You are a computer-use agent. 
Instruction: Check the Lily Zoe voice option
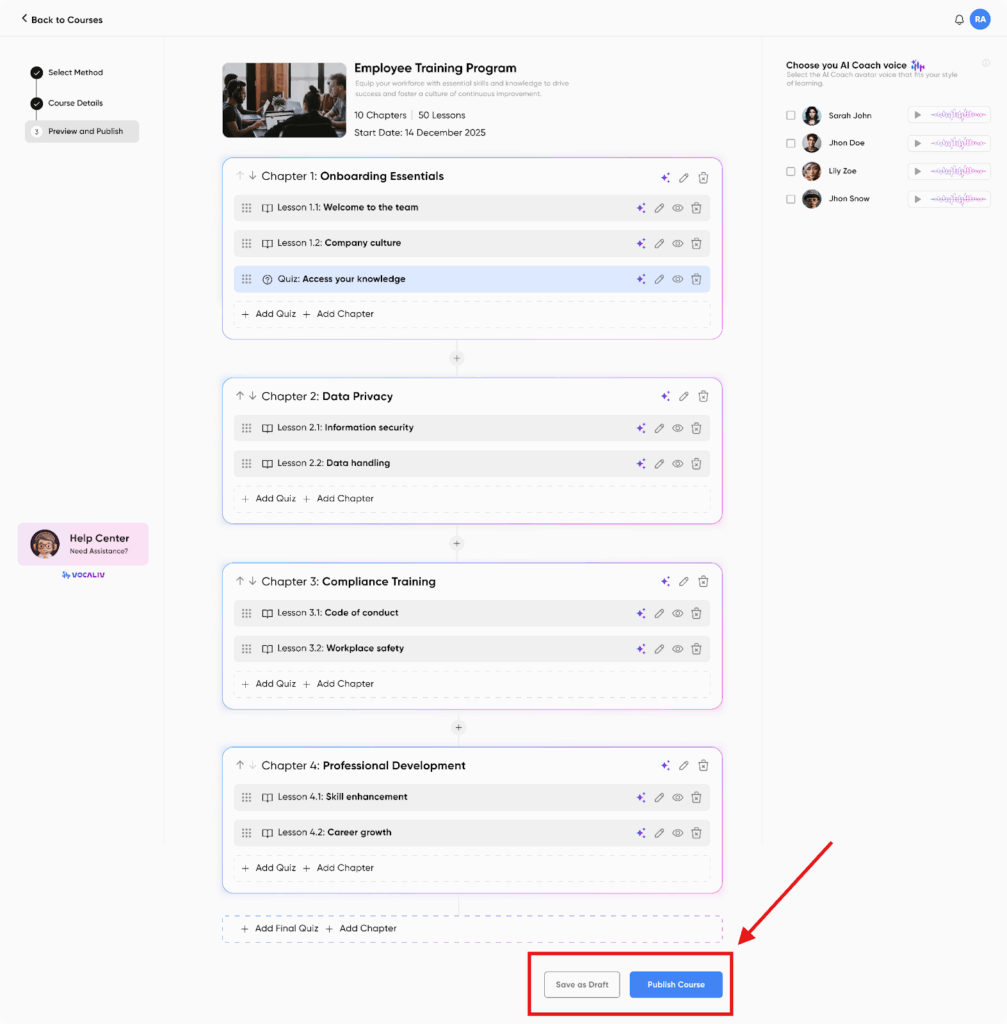click(x=791, y=171)
